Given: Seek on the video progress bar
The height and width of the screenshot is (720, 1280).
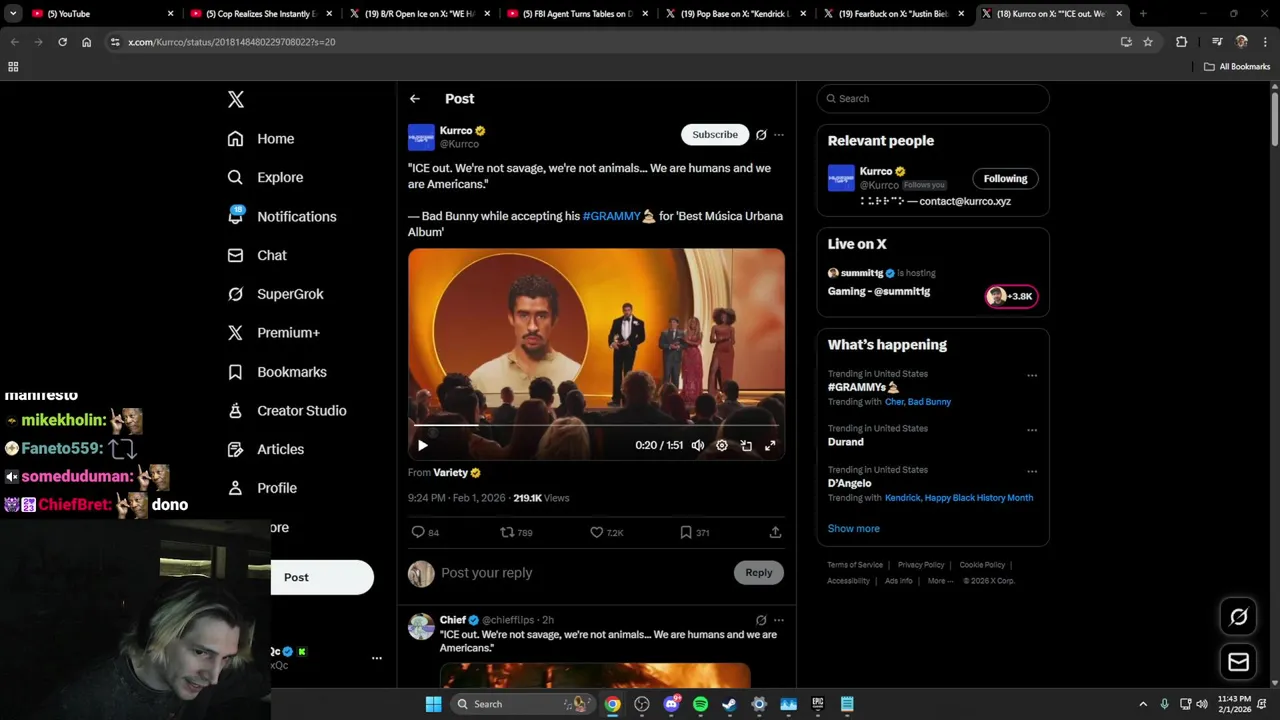Looking at the screenshot, I should coord(596,426).
